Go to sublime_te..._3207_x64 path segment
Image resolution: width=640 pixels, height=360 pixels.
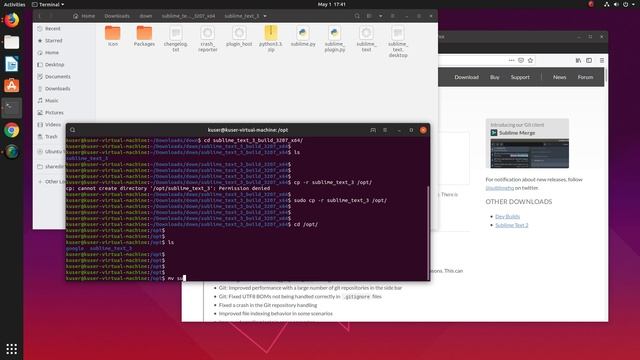pyautogui.click(x=188, y=16)
